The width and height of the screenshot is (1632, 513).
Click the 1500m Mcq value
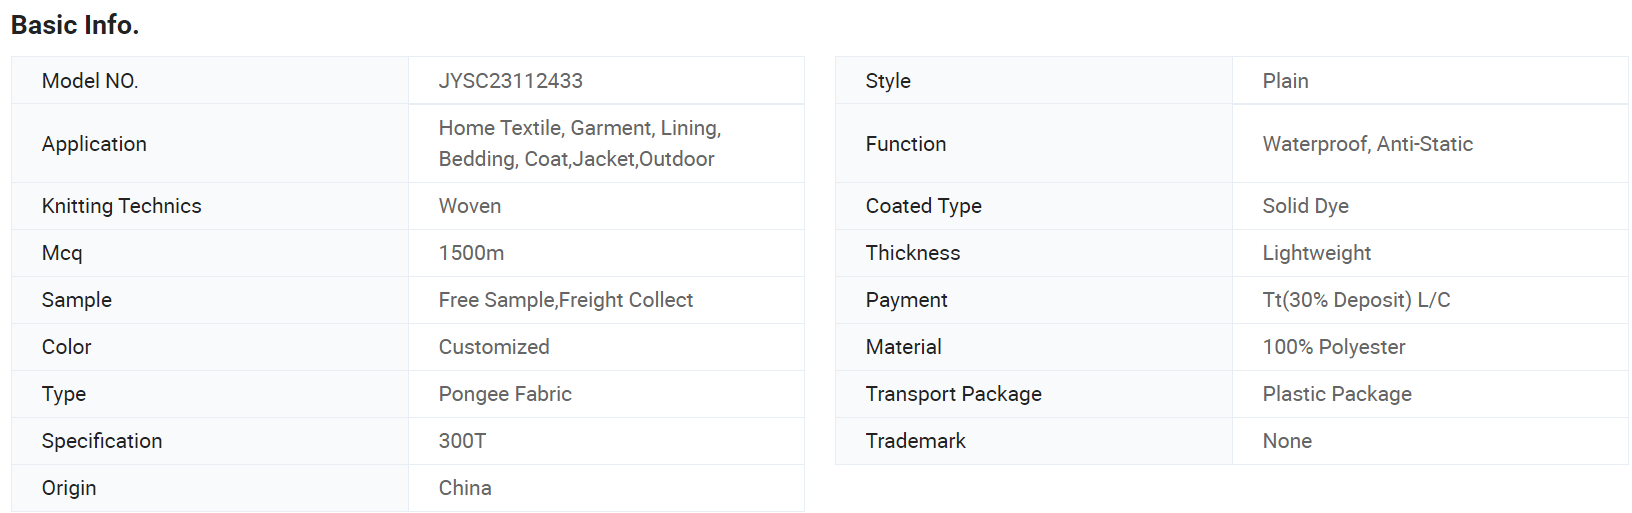(x=471, y=253)
